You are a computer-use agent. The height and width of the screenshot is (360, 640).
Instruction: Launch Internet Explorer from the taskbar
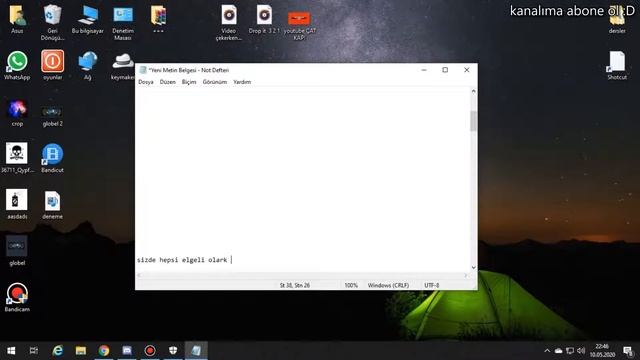tap(58, 351)
